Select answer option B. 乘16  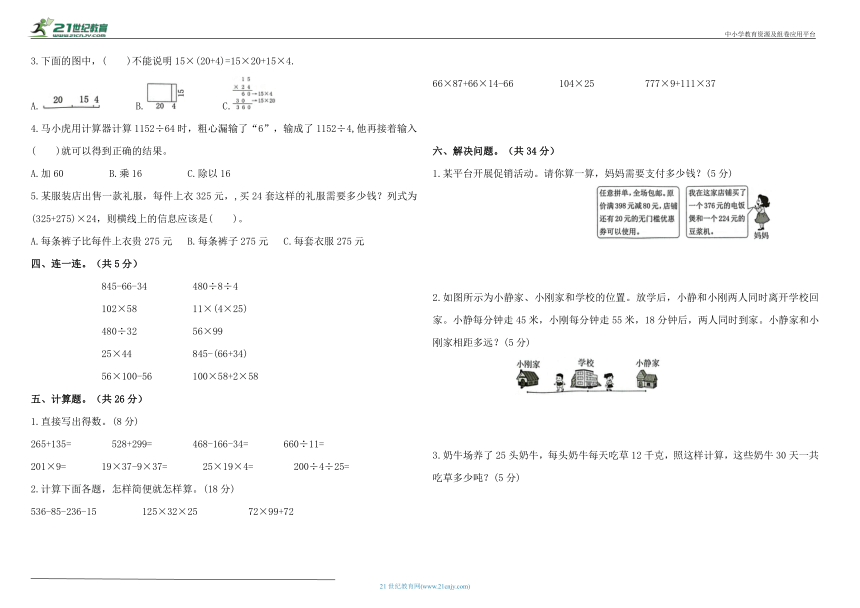click(125, 173)
